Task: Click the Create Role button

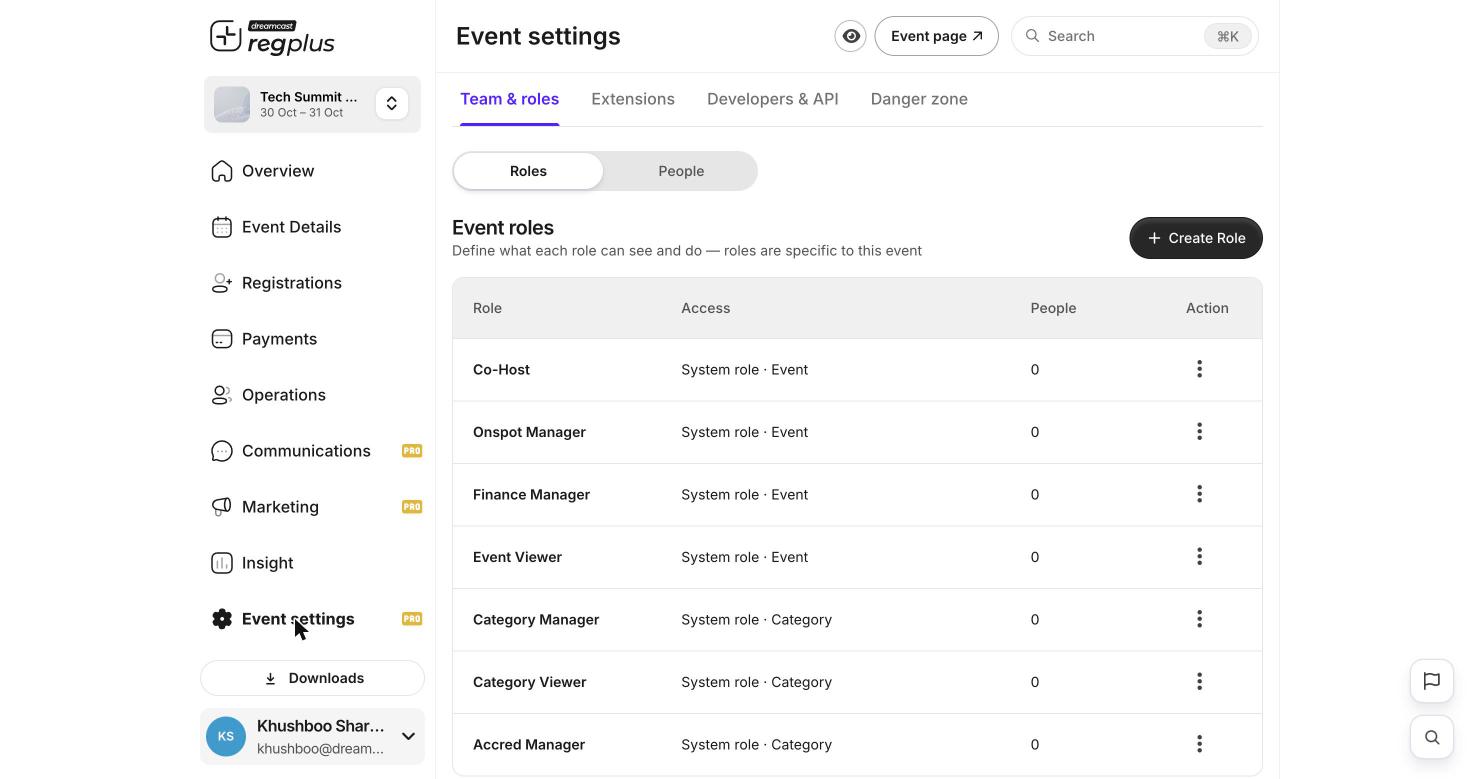Action: pos(1196,238)
